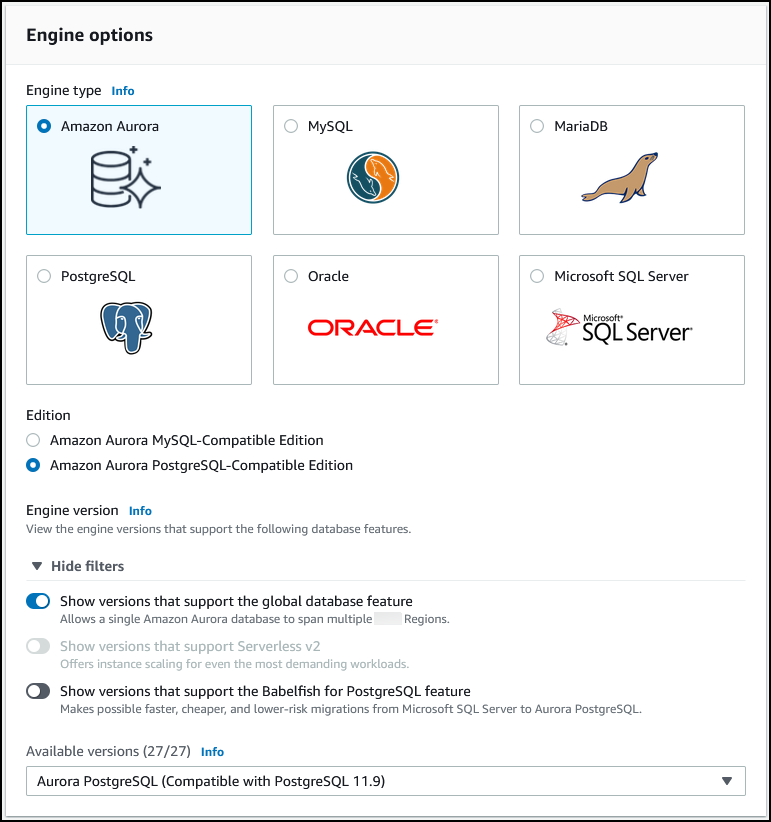Open the Available versions dropdown
771x822 pixels.
coord(385,781)
